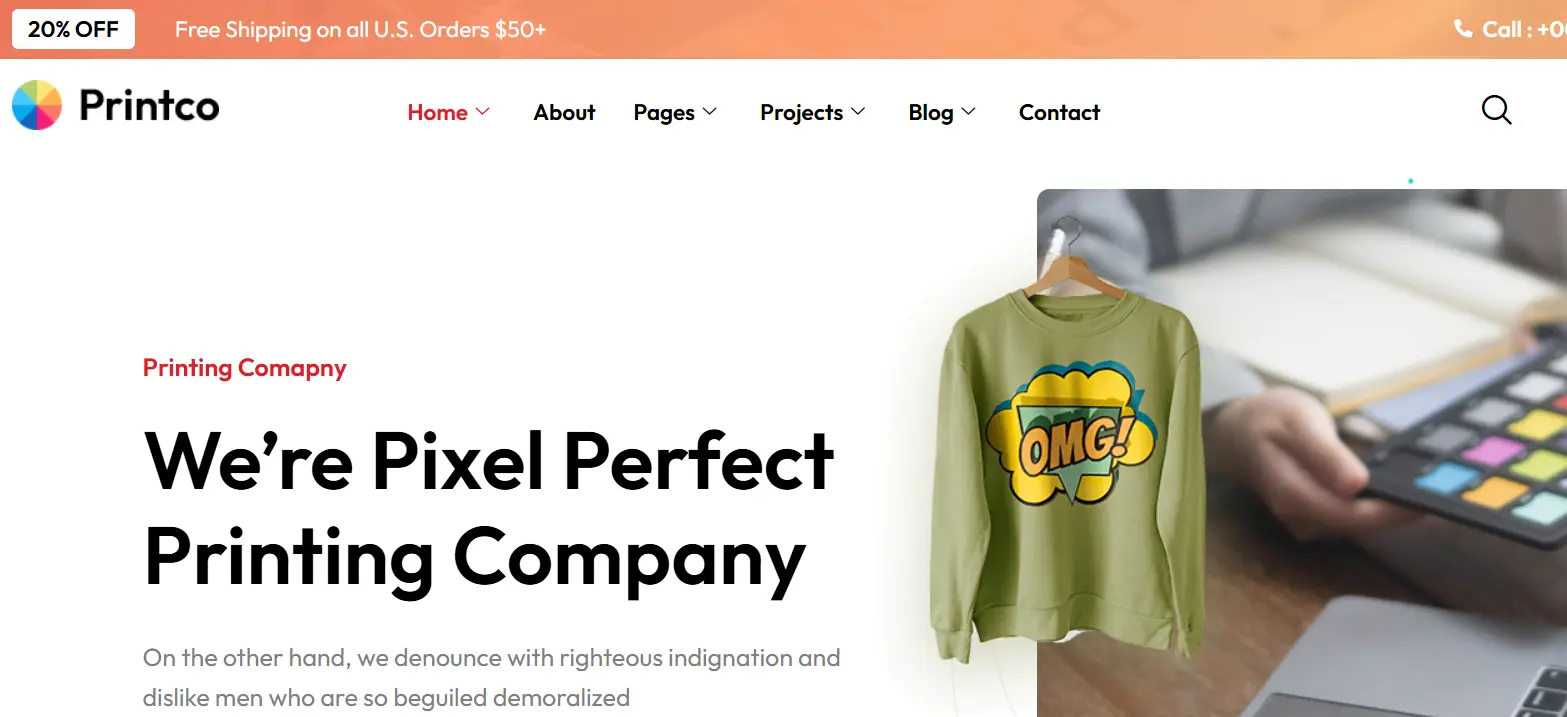Expand the Projects dropdown arrow
This screenshot has height=717, width=1567.
(858, 112)
